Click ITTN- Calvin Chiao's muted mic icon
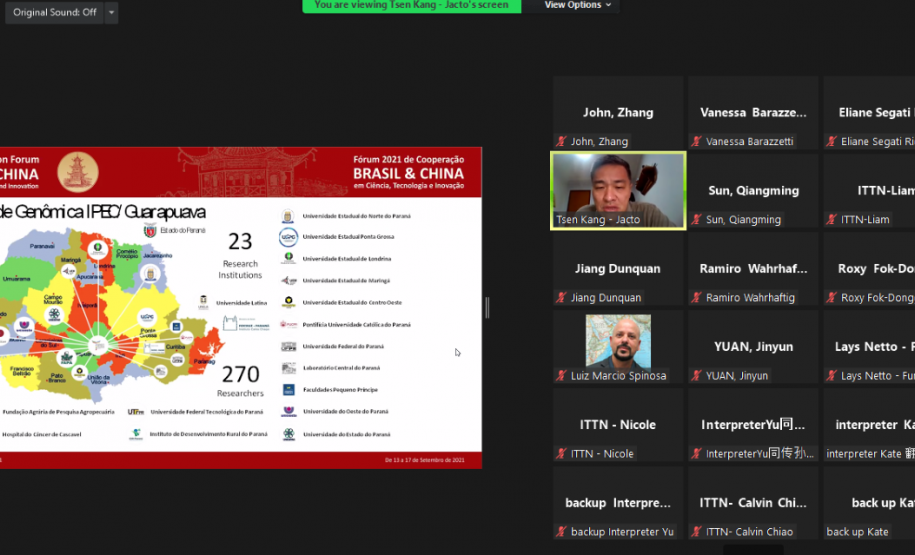Image resolution: width=915 pixels, height=555 pixels. pos(697,532)
